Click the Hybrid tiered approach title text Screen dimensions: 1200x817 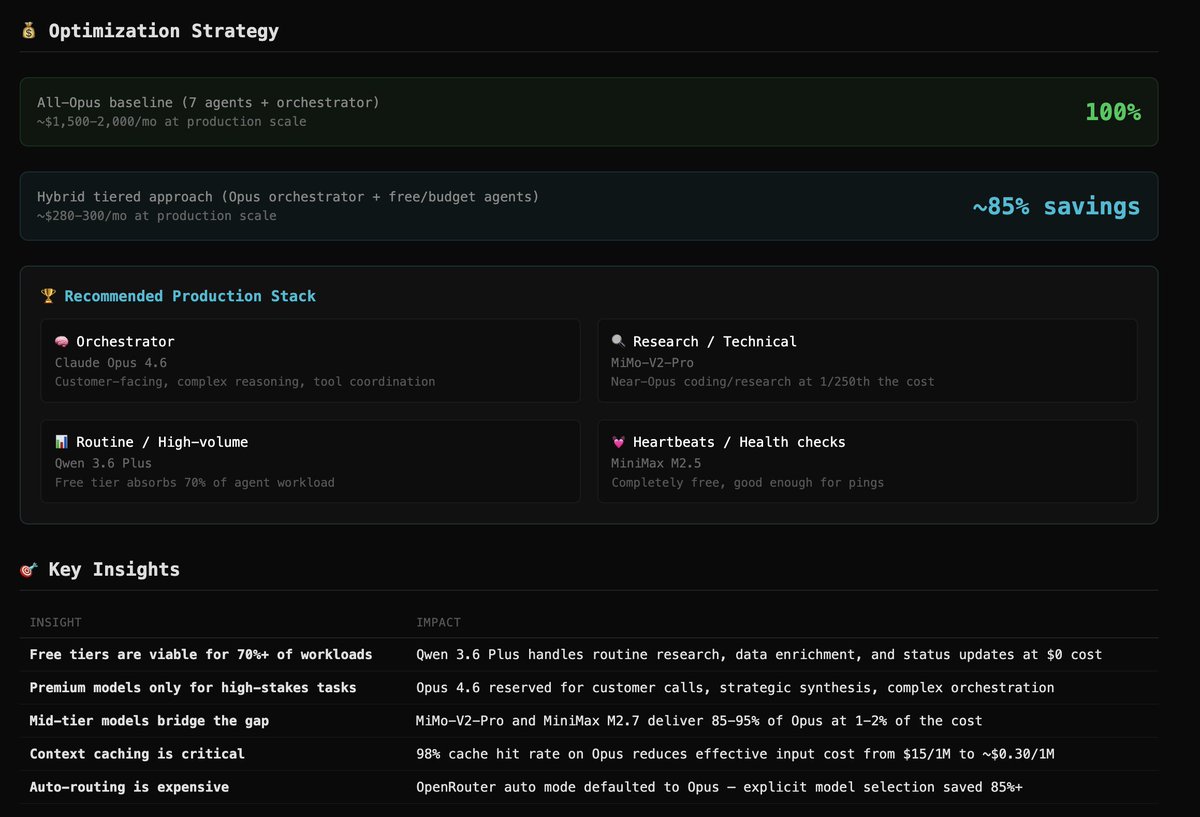point(288,197)
